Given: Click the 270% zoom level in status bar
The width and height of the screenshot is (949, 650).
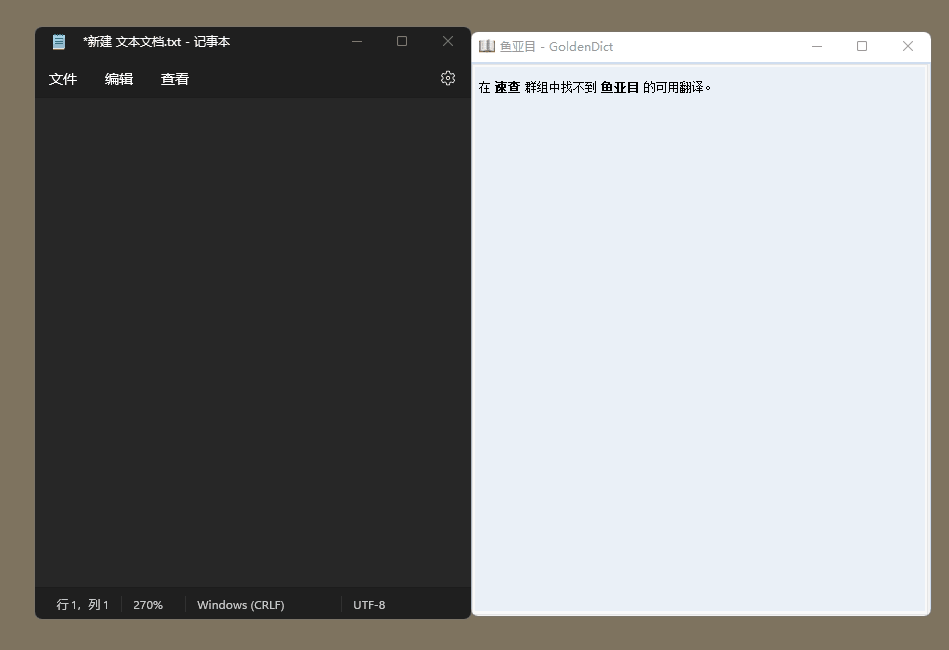Looking at the screenshot, I should tap(148, 605).
